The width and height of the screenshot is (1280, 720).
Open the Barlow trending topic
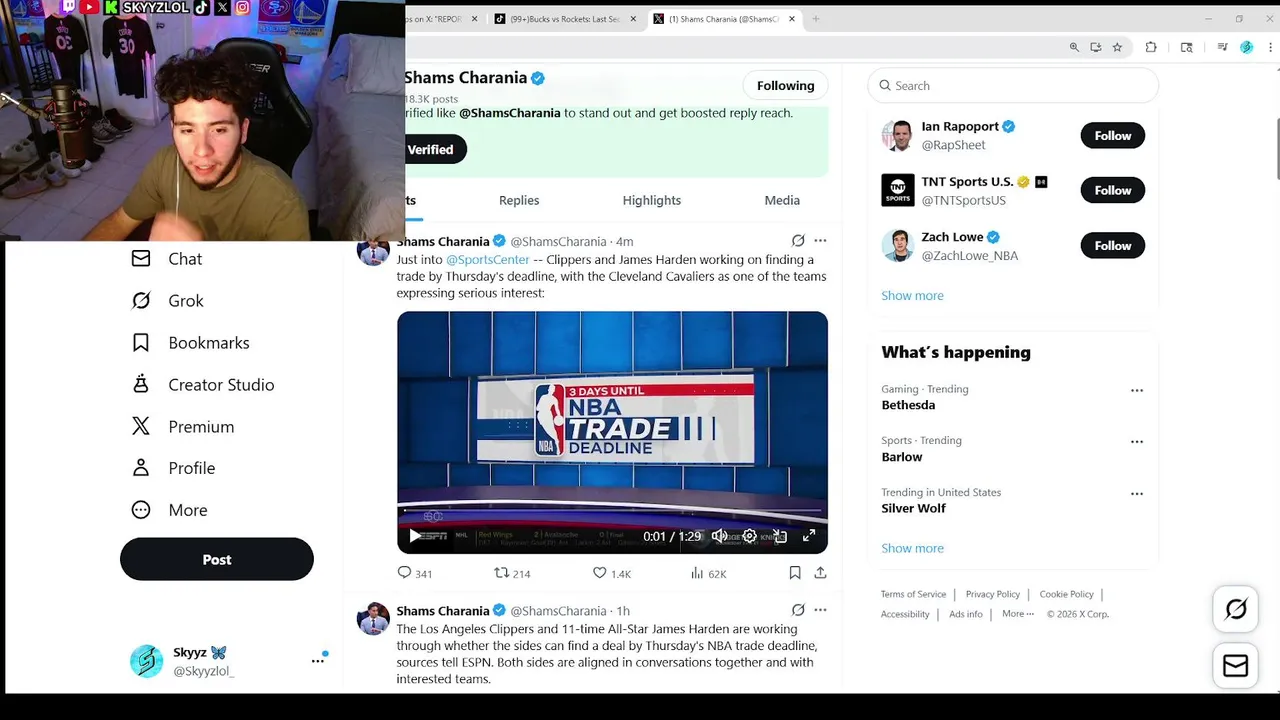click(902, 457)
